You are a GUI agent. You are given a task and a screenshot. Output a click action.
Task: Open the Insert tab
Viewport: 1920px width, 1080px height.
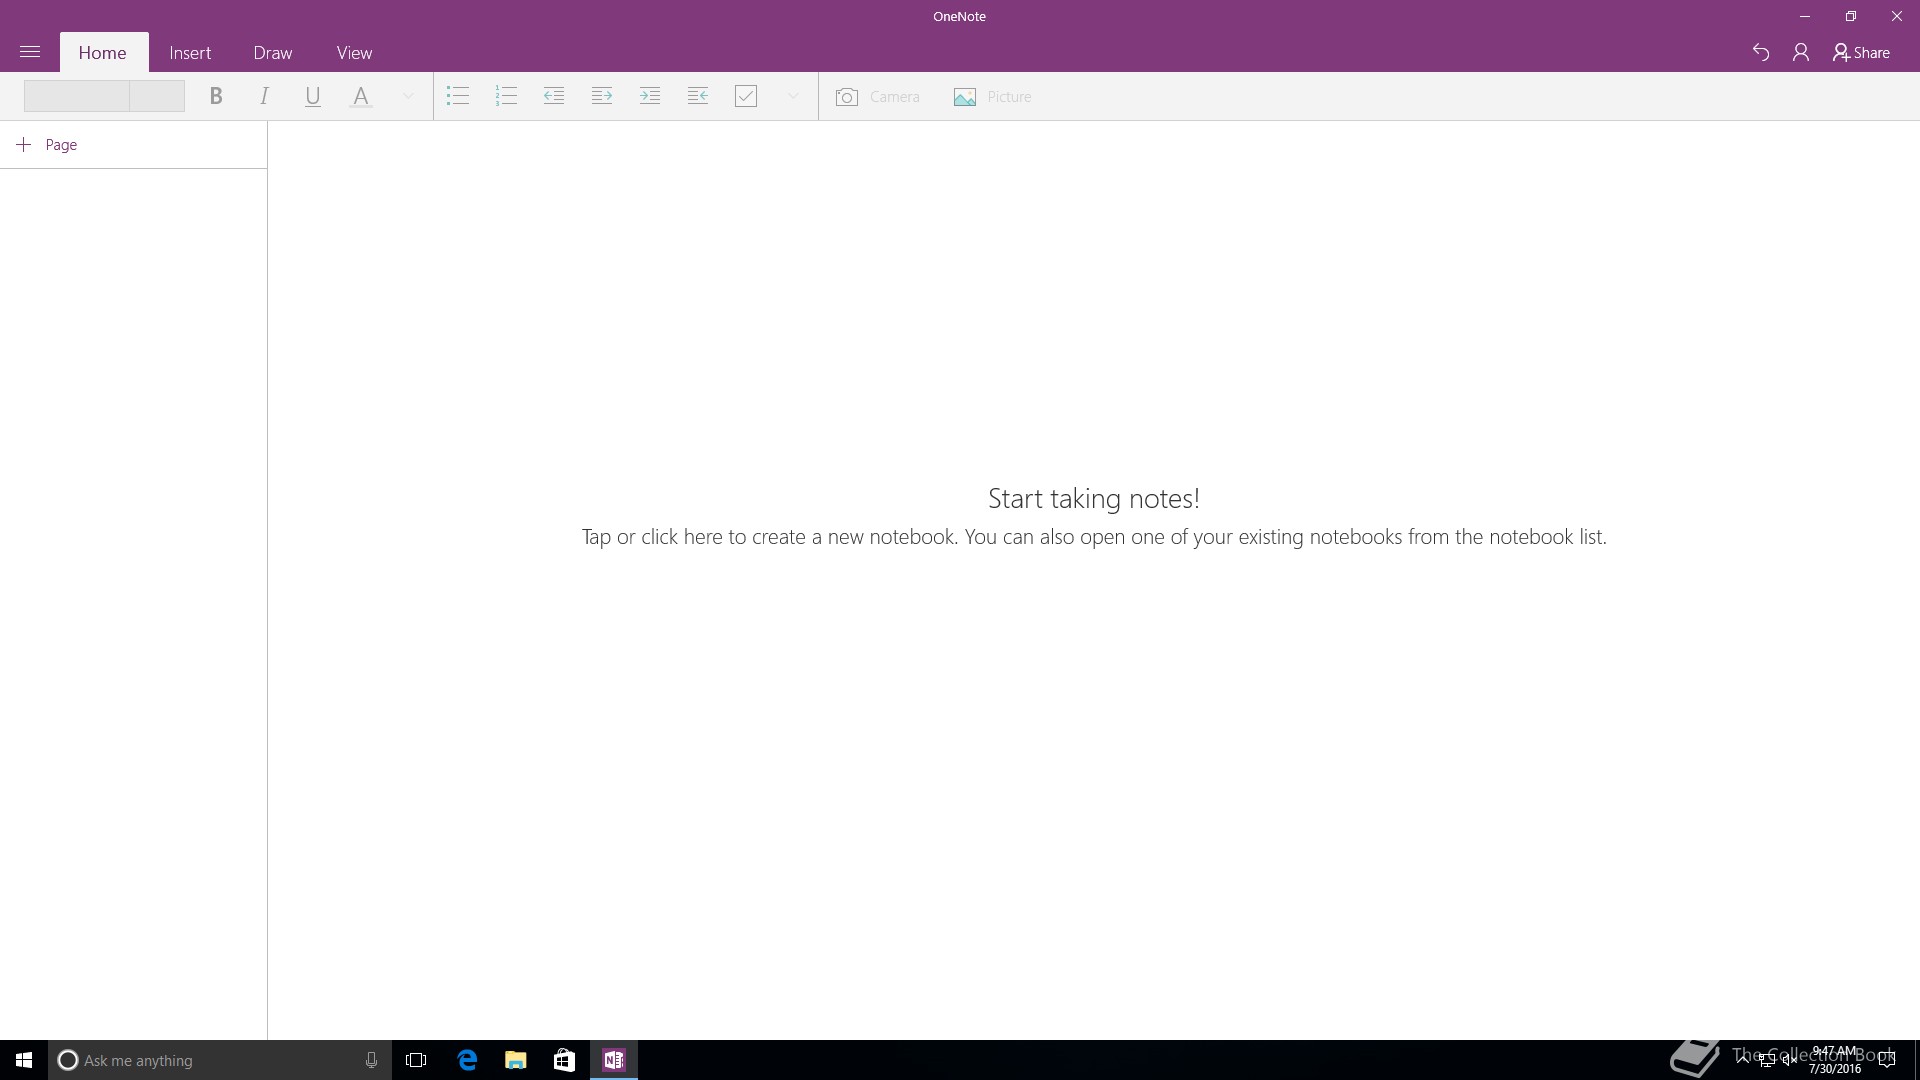click(190, 53)
